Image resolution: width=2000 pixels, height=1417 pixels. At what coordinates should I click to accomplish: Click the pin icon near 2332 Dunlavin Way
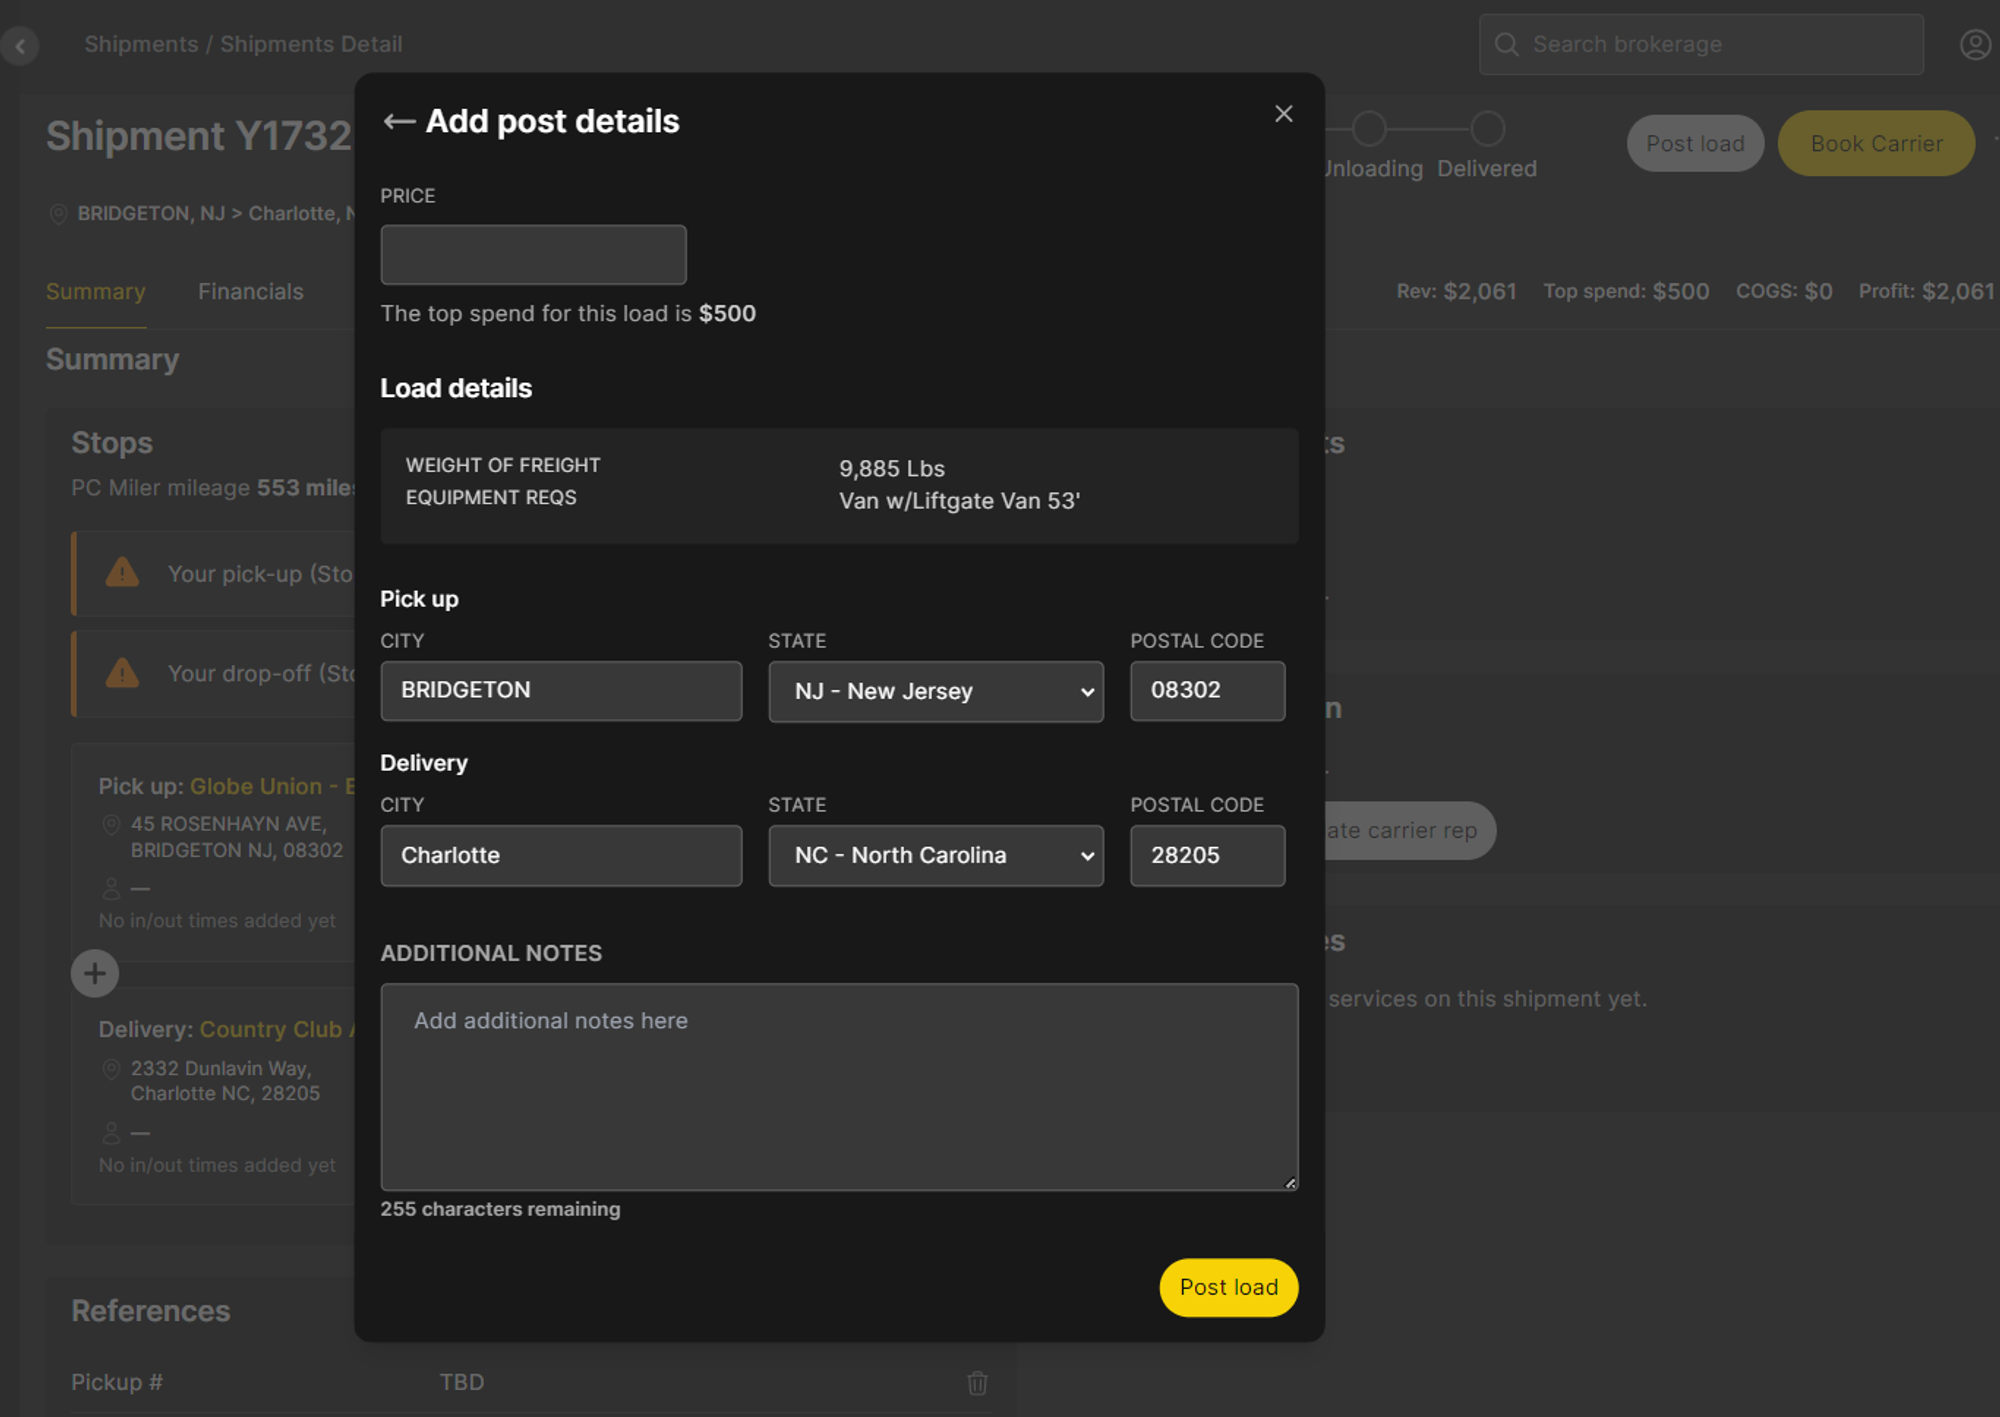pos(111,1069)
